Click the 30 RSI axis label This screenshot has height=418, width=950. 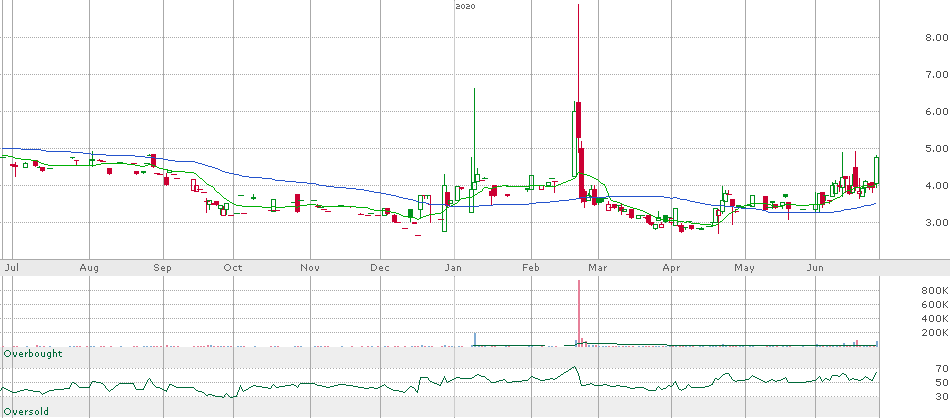[941, 396]
